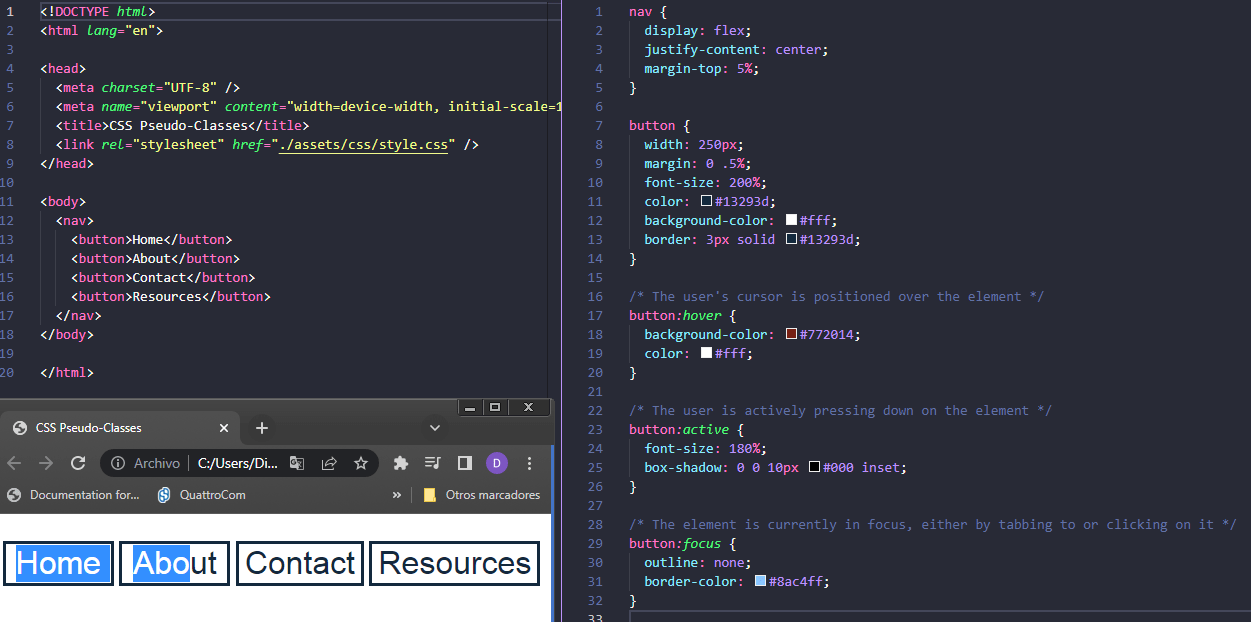Select the CSS Pseudo-Classes tab

120,428
